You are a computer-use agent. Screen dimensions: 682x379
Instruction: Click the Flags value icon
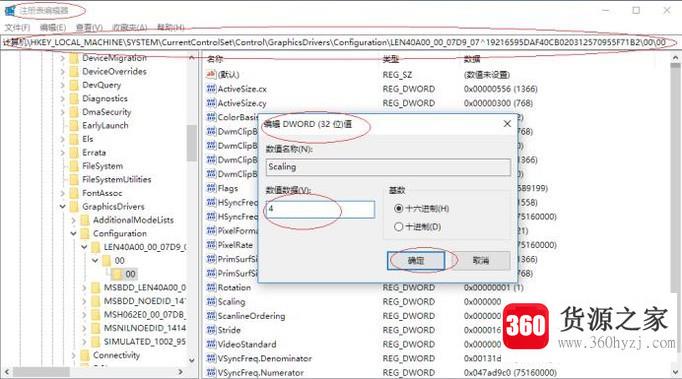tap(211, 188)
